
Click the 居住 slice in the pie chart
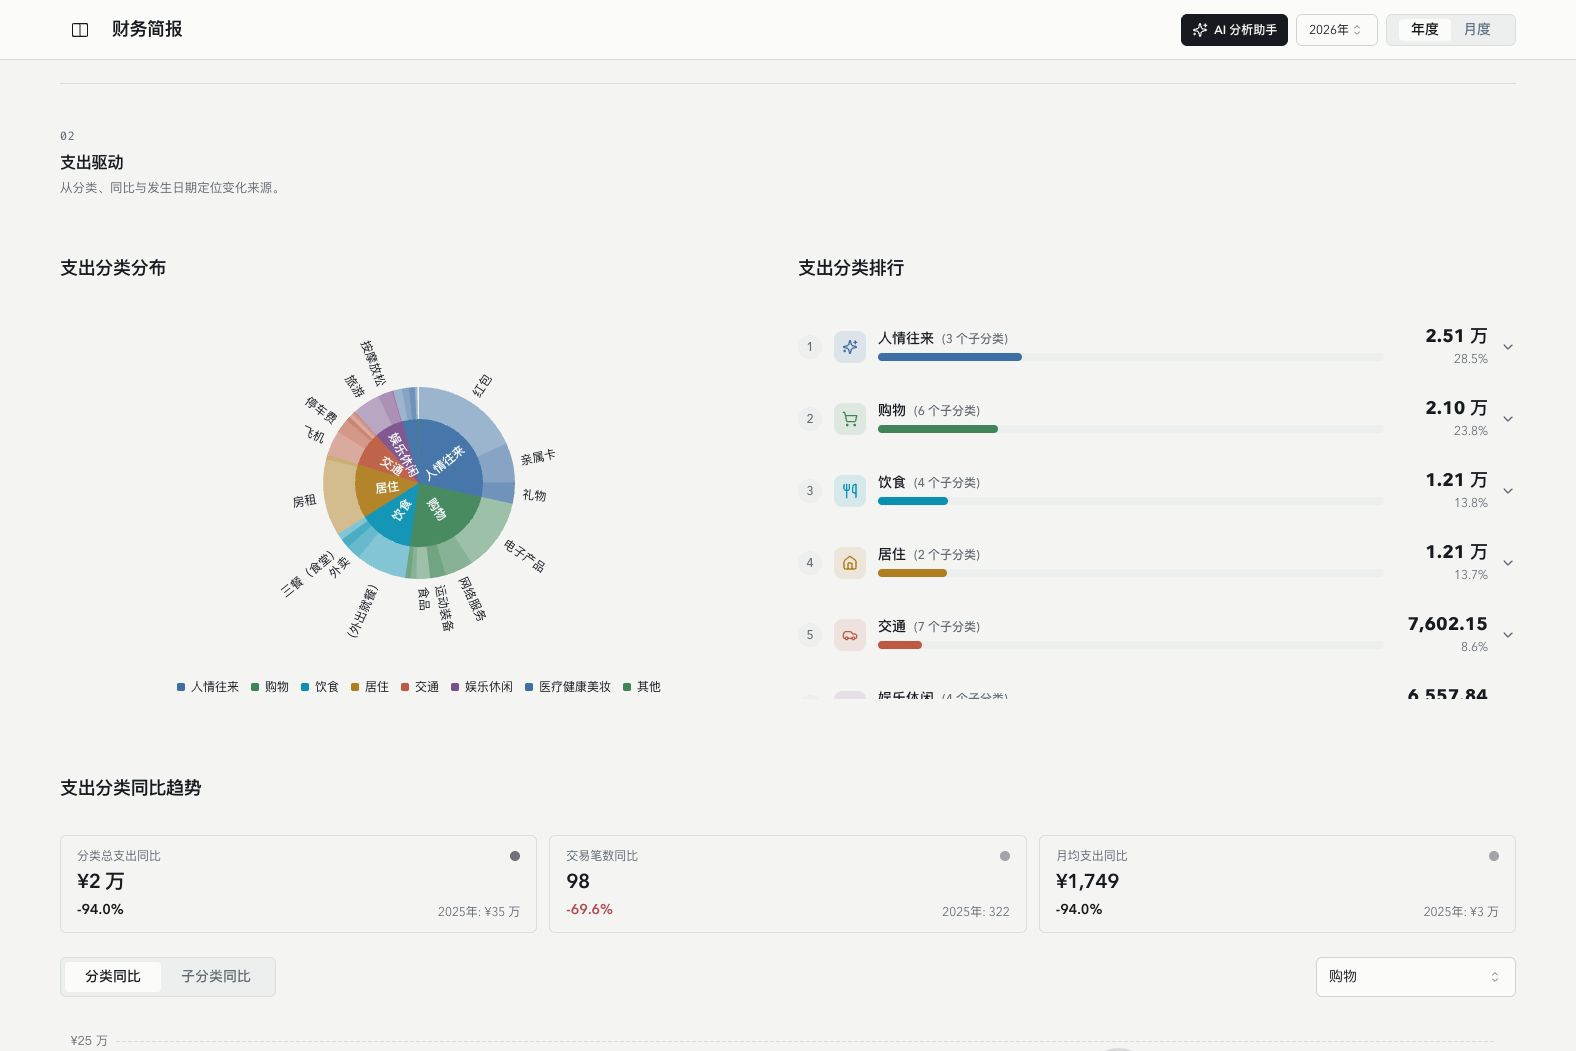(385, 488)
